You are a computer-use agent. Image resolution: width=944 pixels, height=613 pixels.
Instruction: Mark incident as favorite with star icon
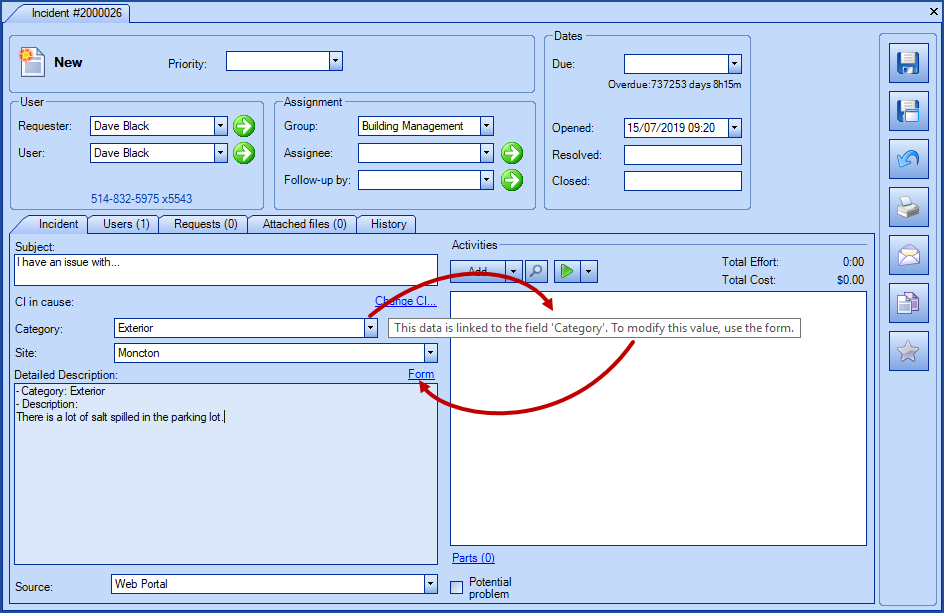click(908, 351)
